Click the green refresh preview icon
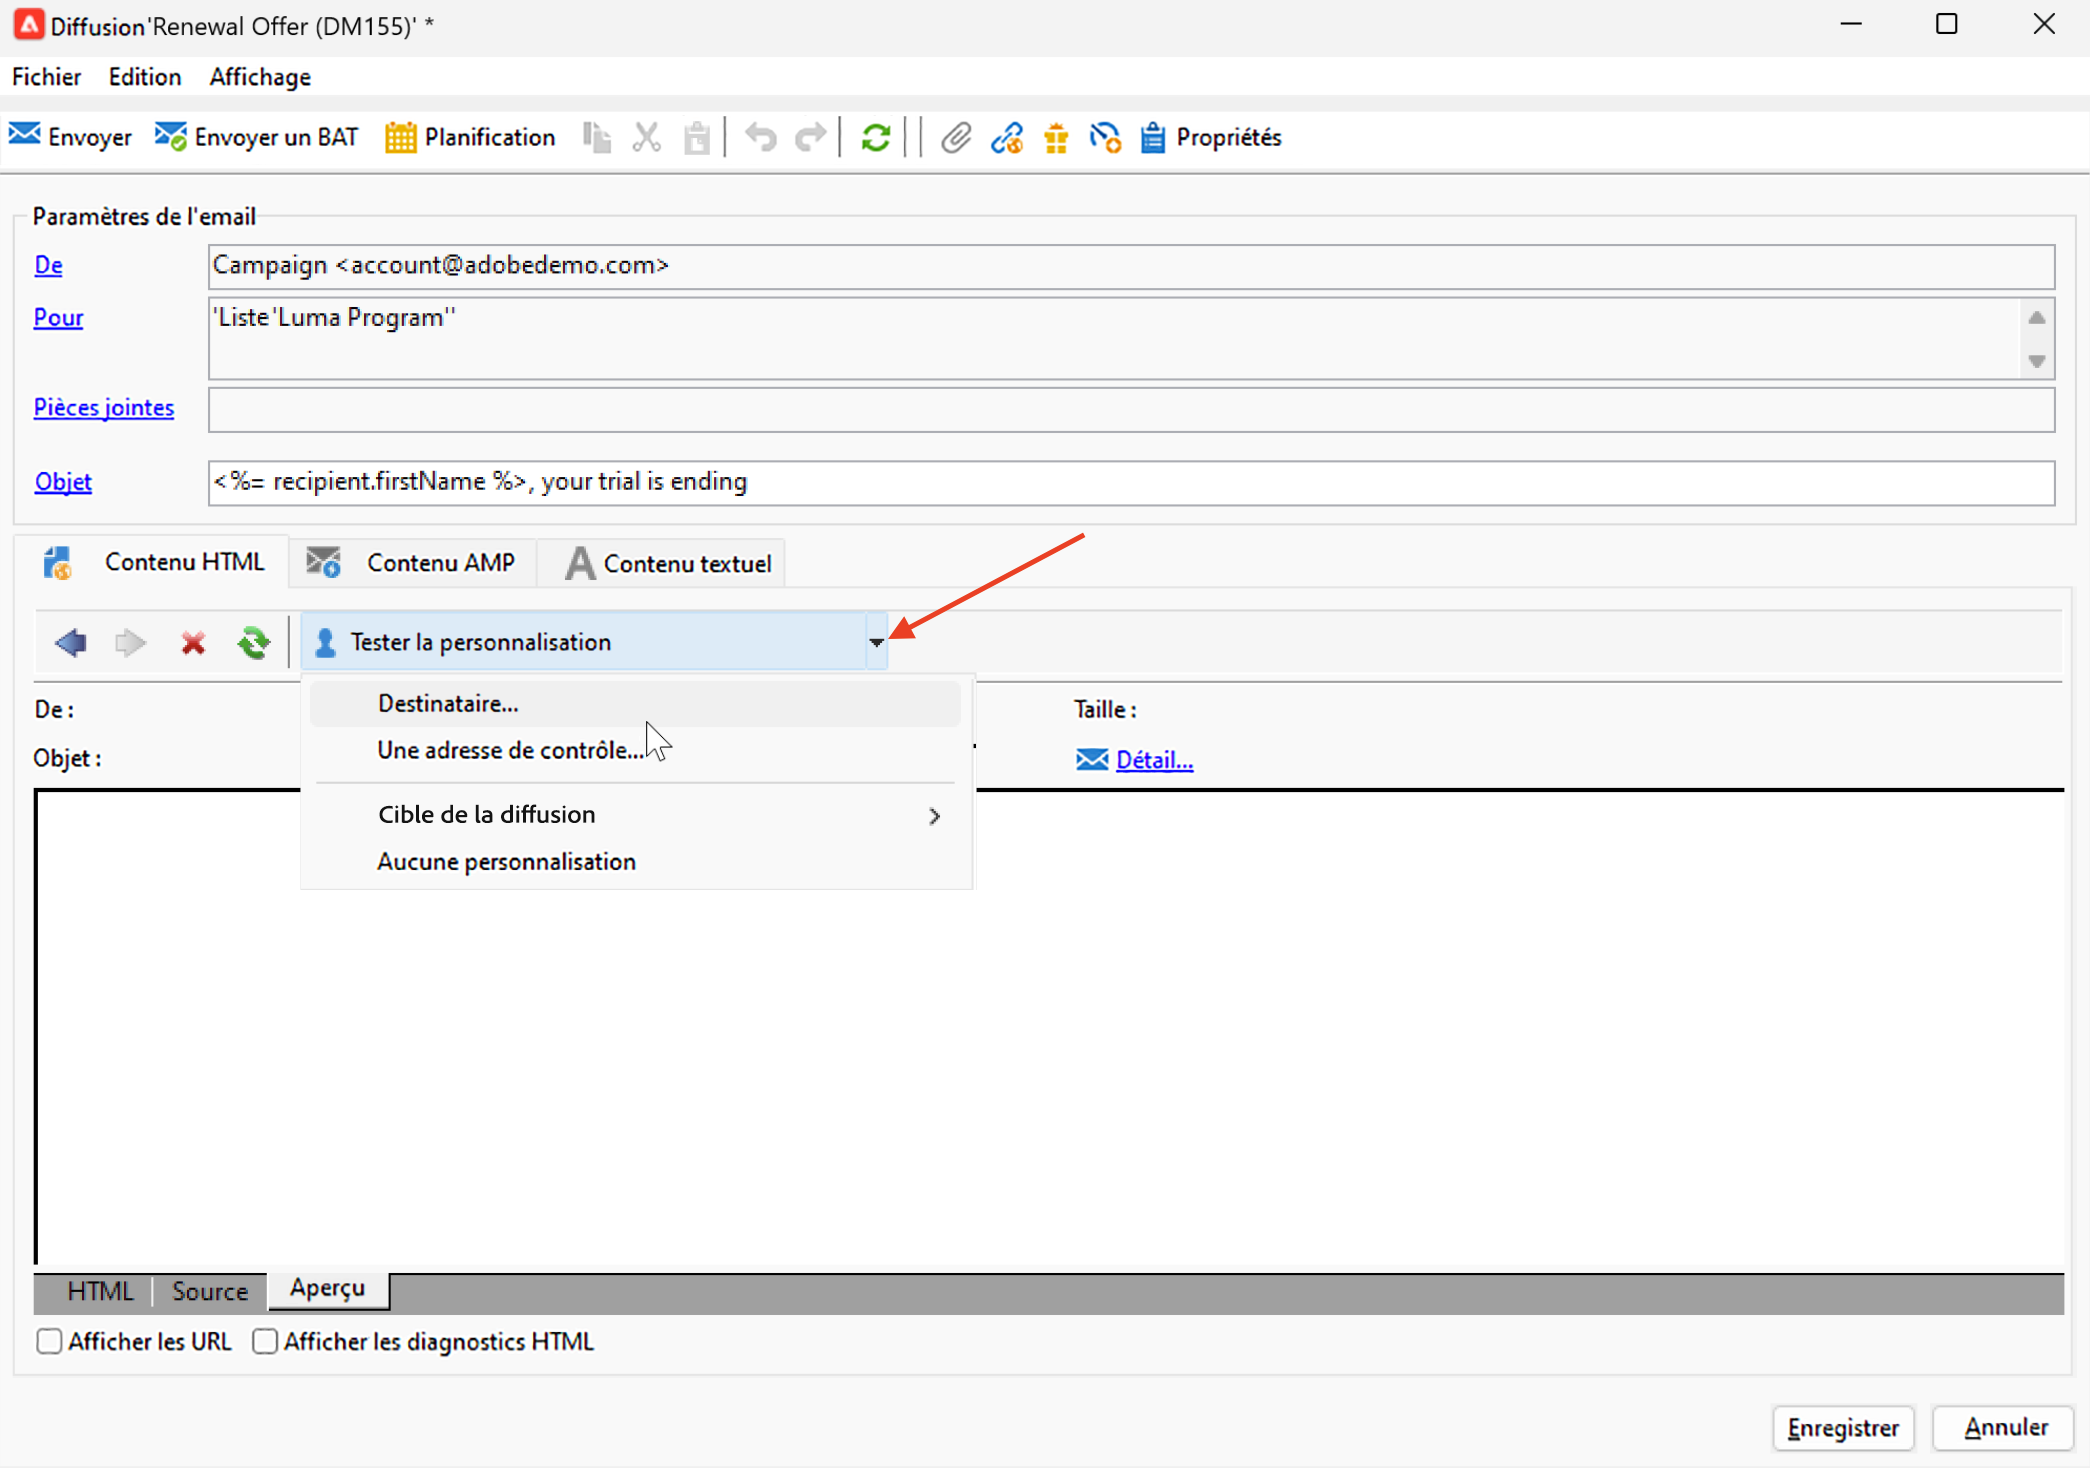Viewport: 2090px width, 1468px height. pos(253,642)
